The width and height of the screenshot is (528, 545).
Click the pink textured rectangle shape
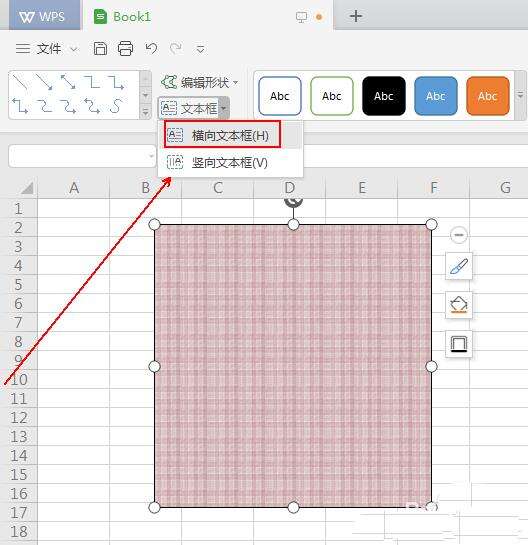tap(293, 366)
